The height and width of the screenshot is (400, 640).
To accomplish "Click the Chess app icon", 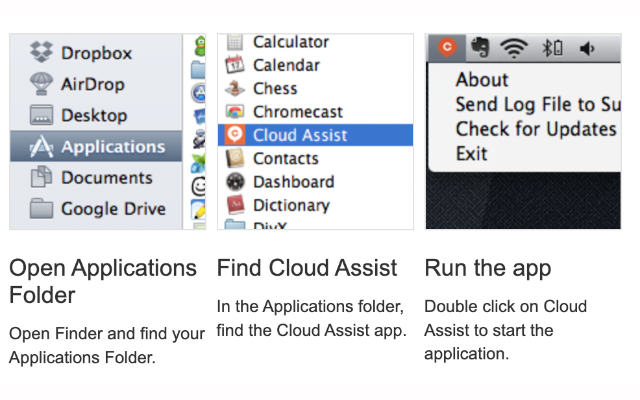I will (x=235, y=88).
